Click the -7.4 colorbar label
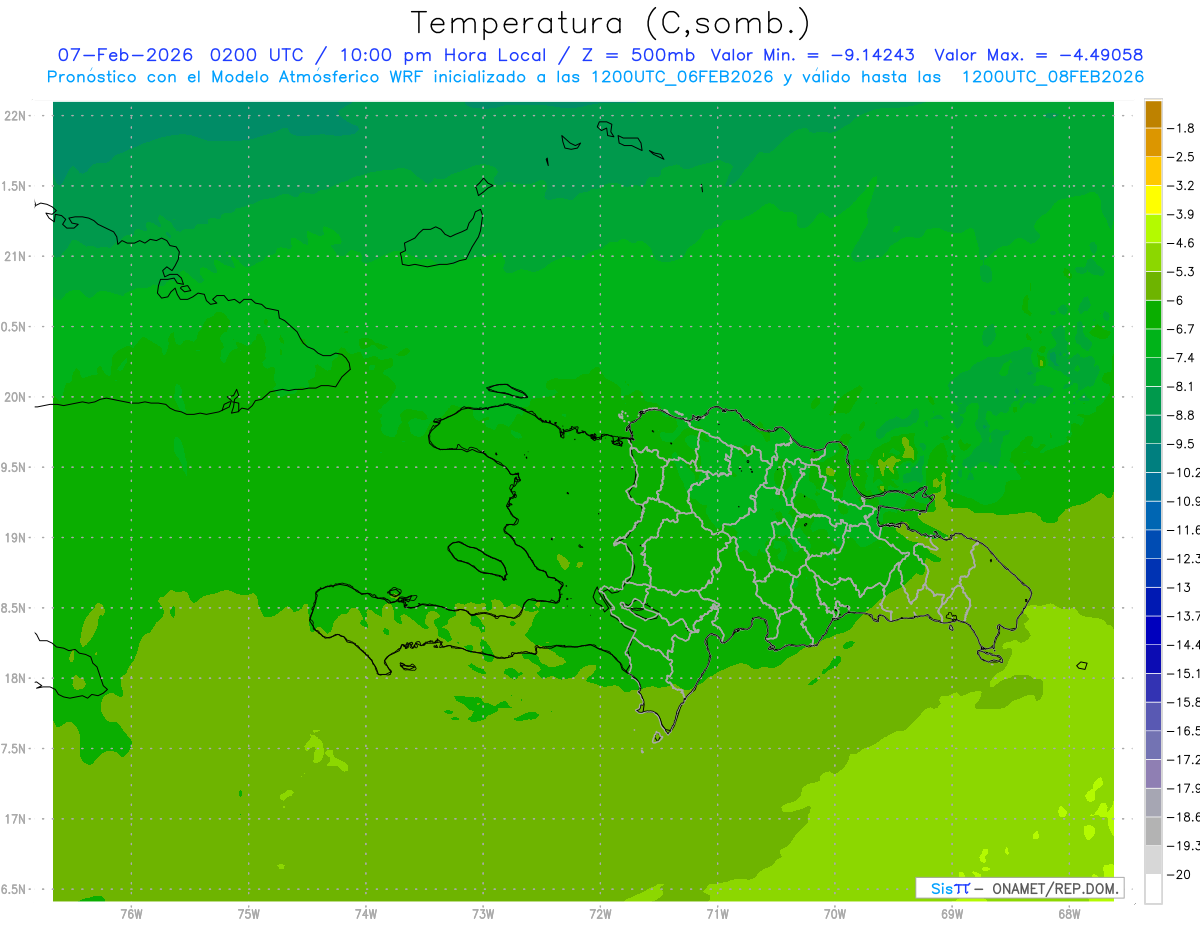Image resolution: width=1200 pixels, height=927 pixels. (1182, 358)
